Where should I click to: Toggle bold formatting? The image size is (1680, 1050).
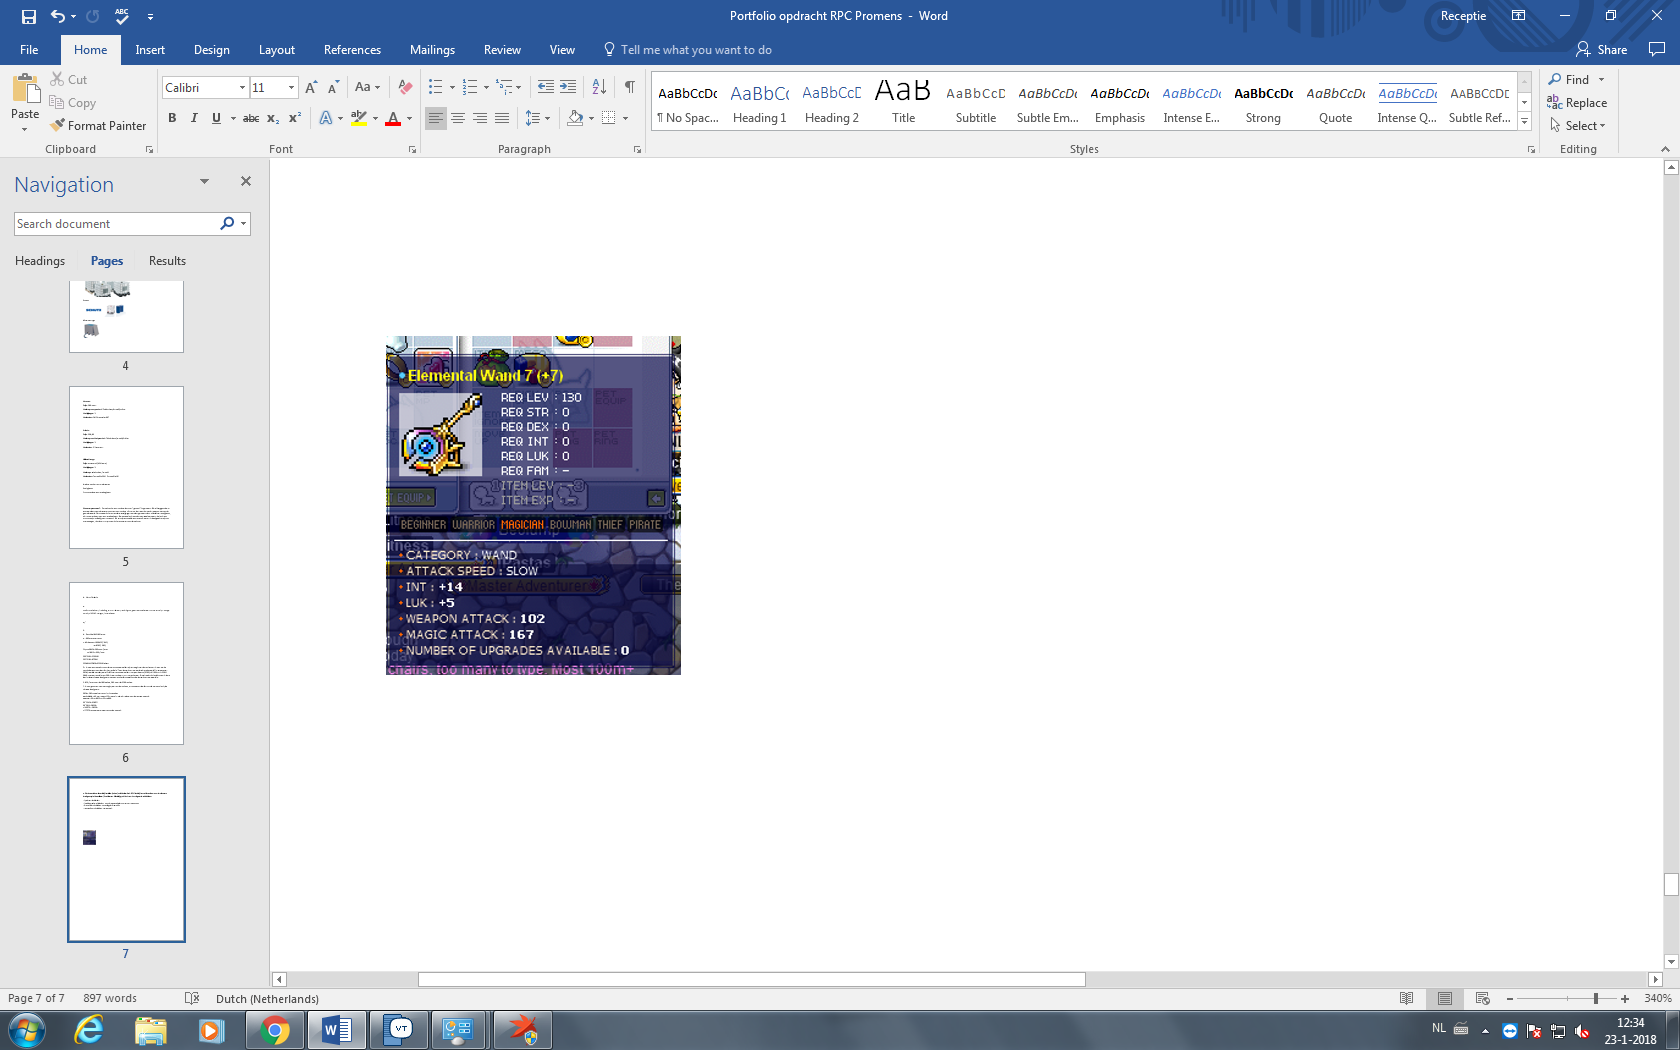(172, 118)
